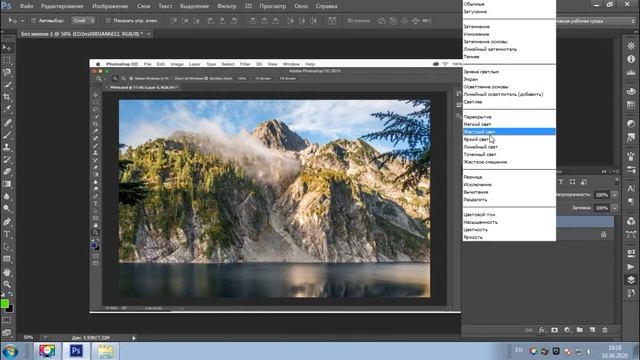Open the workspace switcher dropdown
Viewport: 640px width, 360px height.
pyautogui.click(x=596, y=21)
